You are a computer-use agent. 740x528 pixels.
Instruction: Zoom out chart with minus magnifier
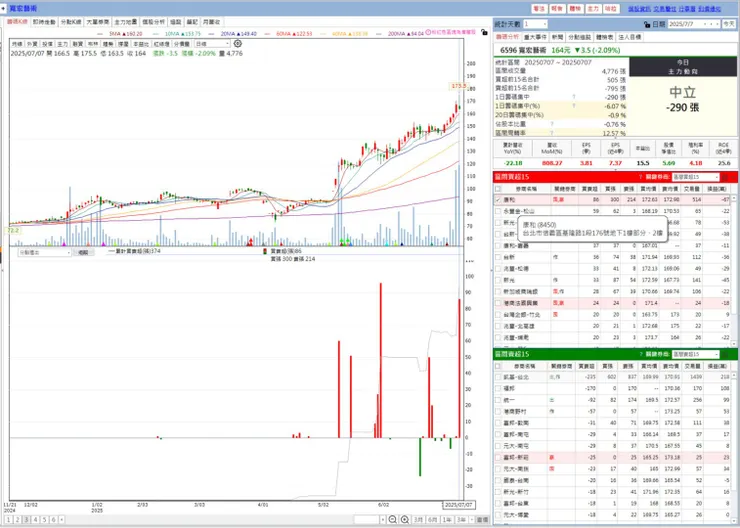pos(392,520)
